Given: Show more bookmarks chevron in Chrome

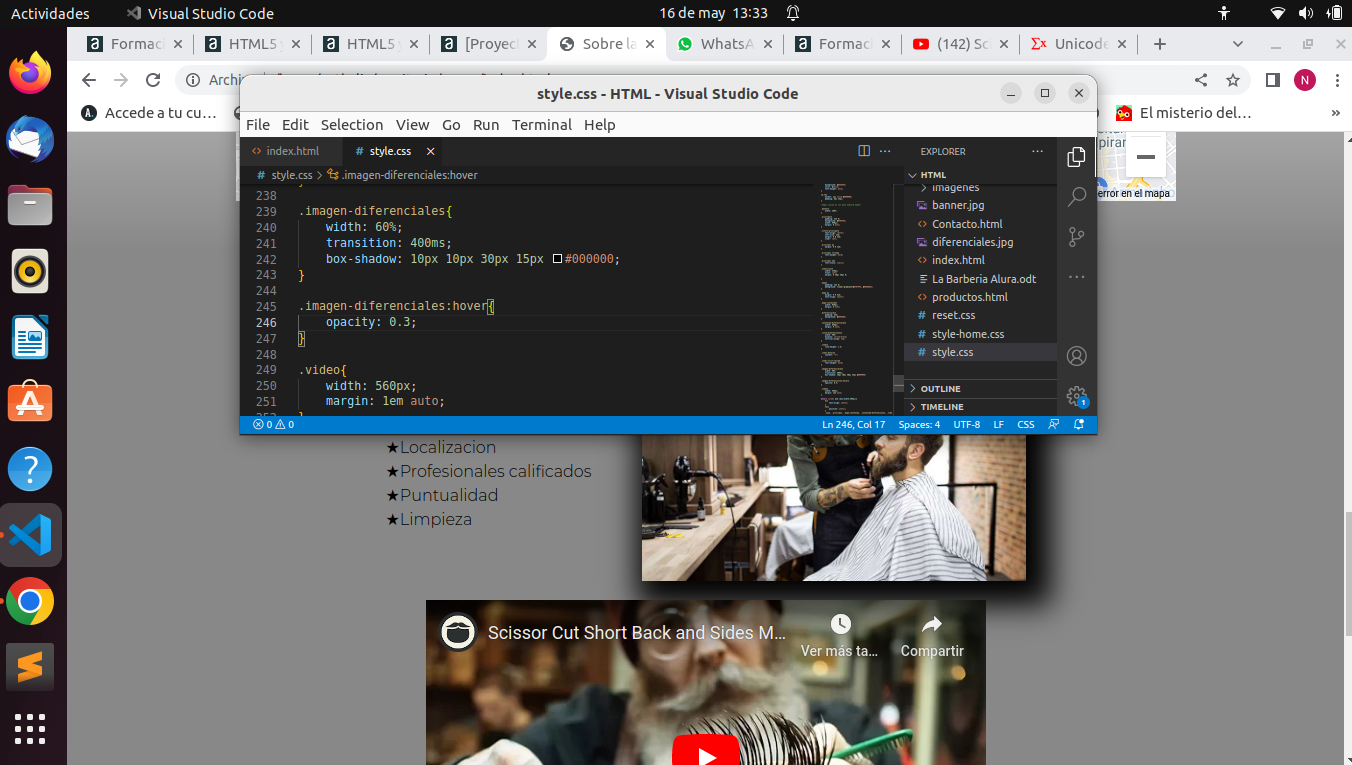Looking at the screenshot, I should [1336, 113].
